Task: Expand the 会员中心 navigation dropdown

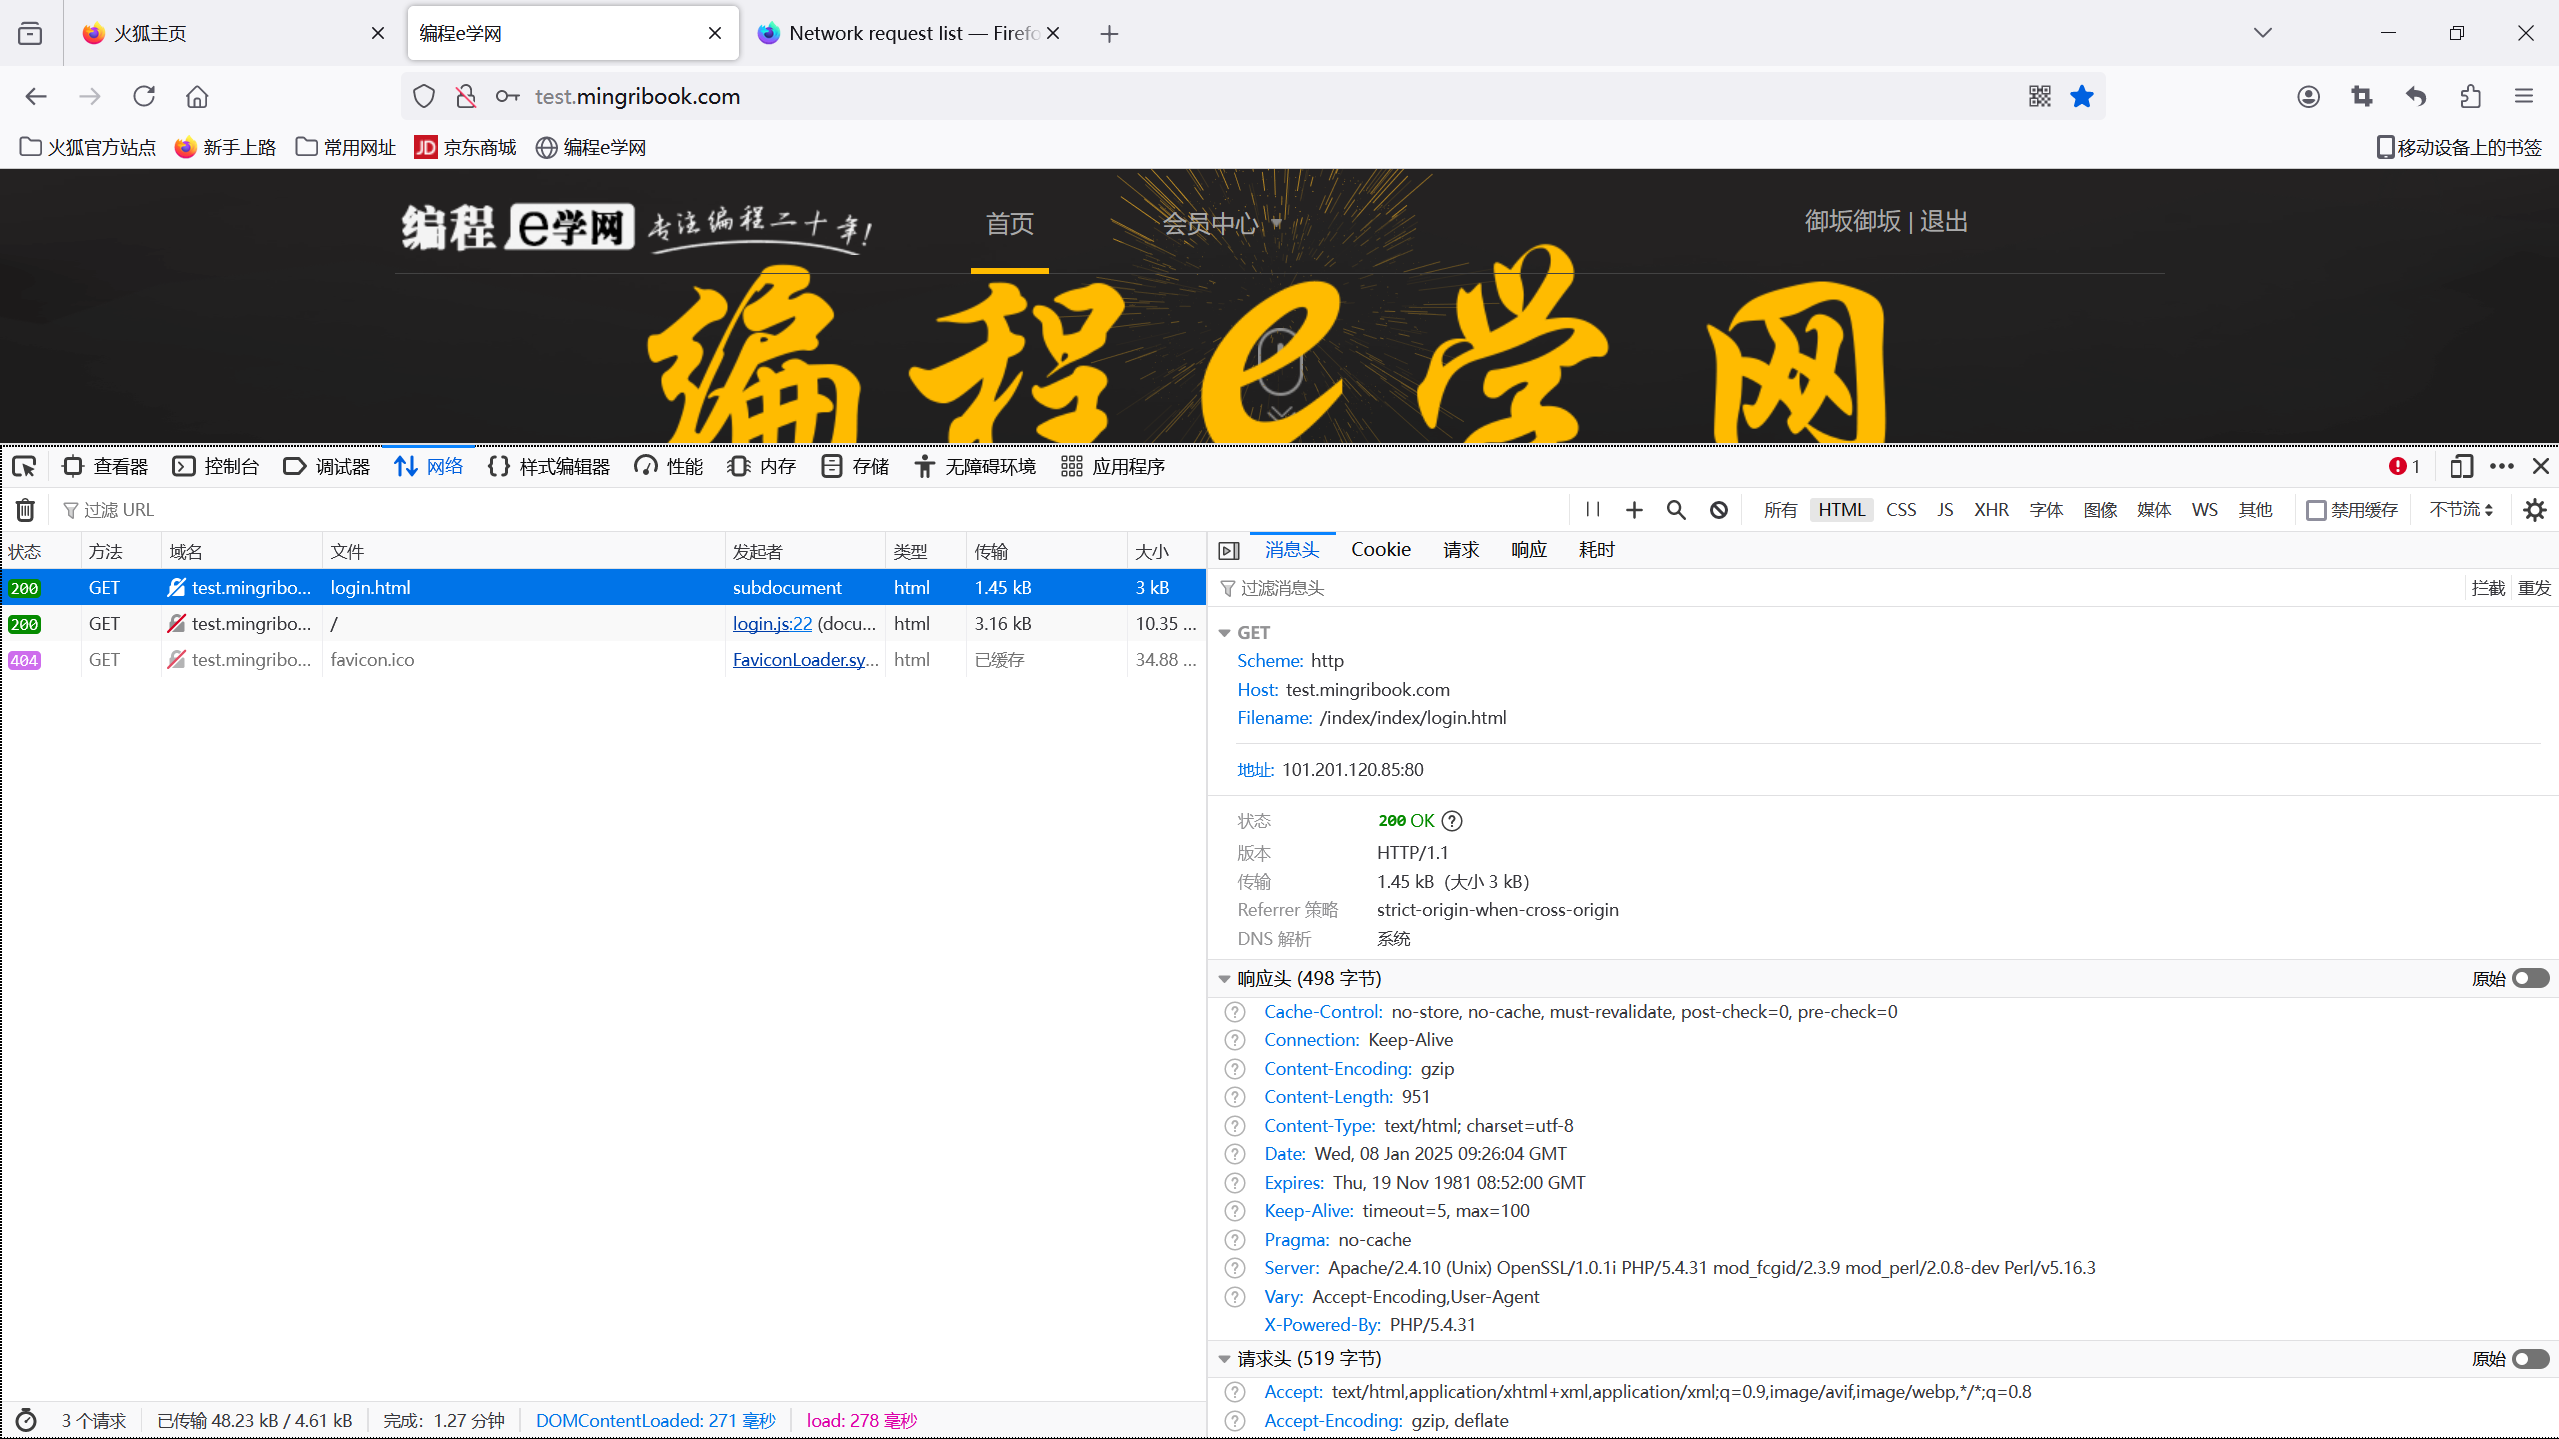Action: (1221, 223)
